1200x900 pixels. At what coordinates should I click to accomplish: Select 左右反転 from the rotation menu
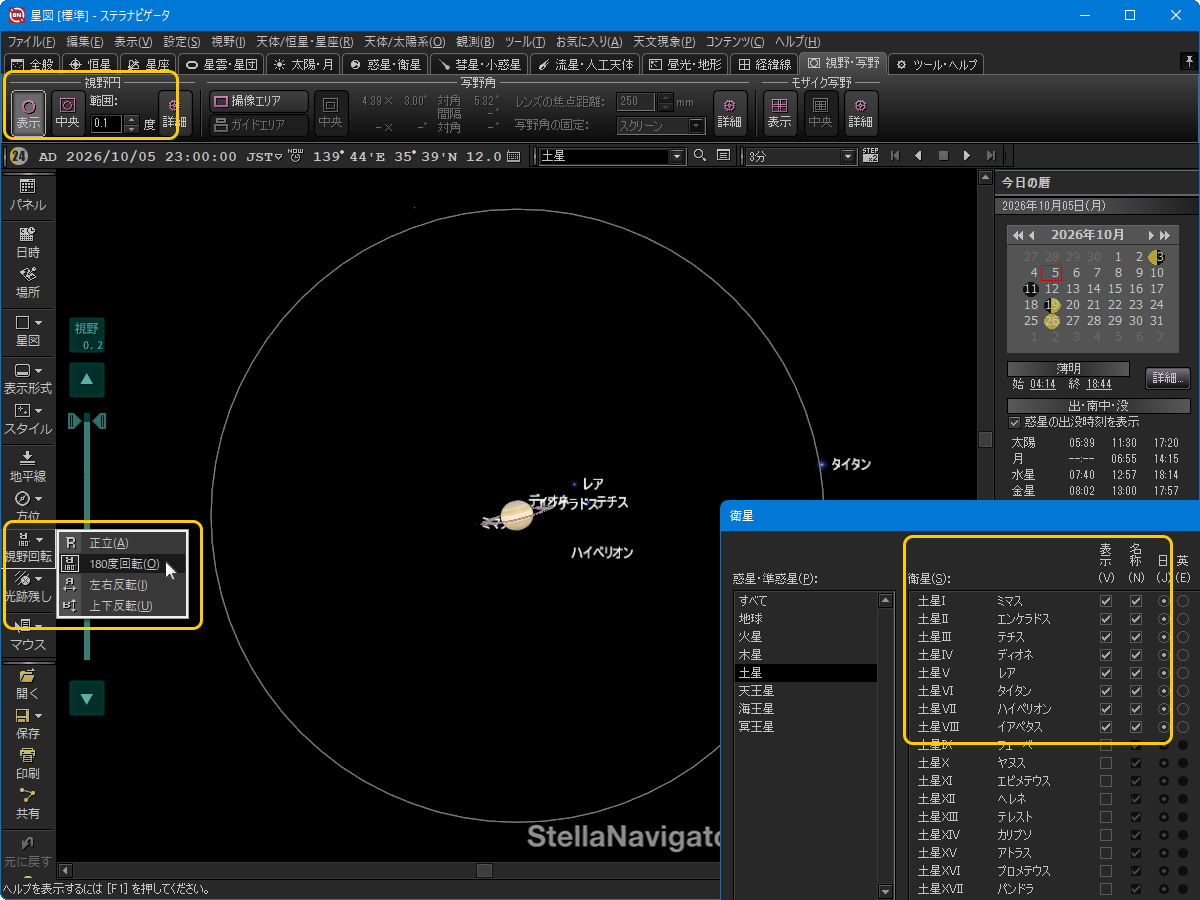point(118,585)
